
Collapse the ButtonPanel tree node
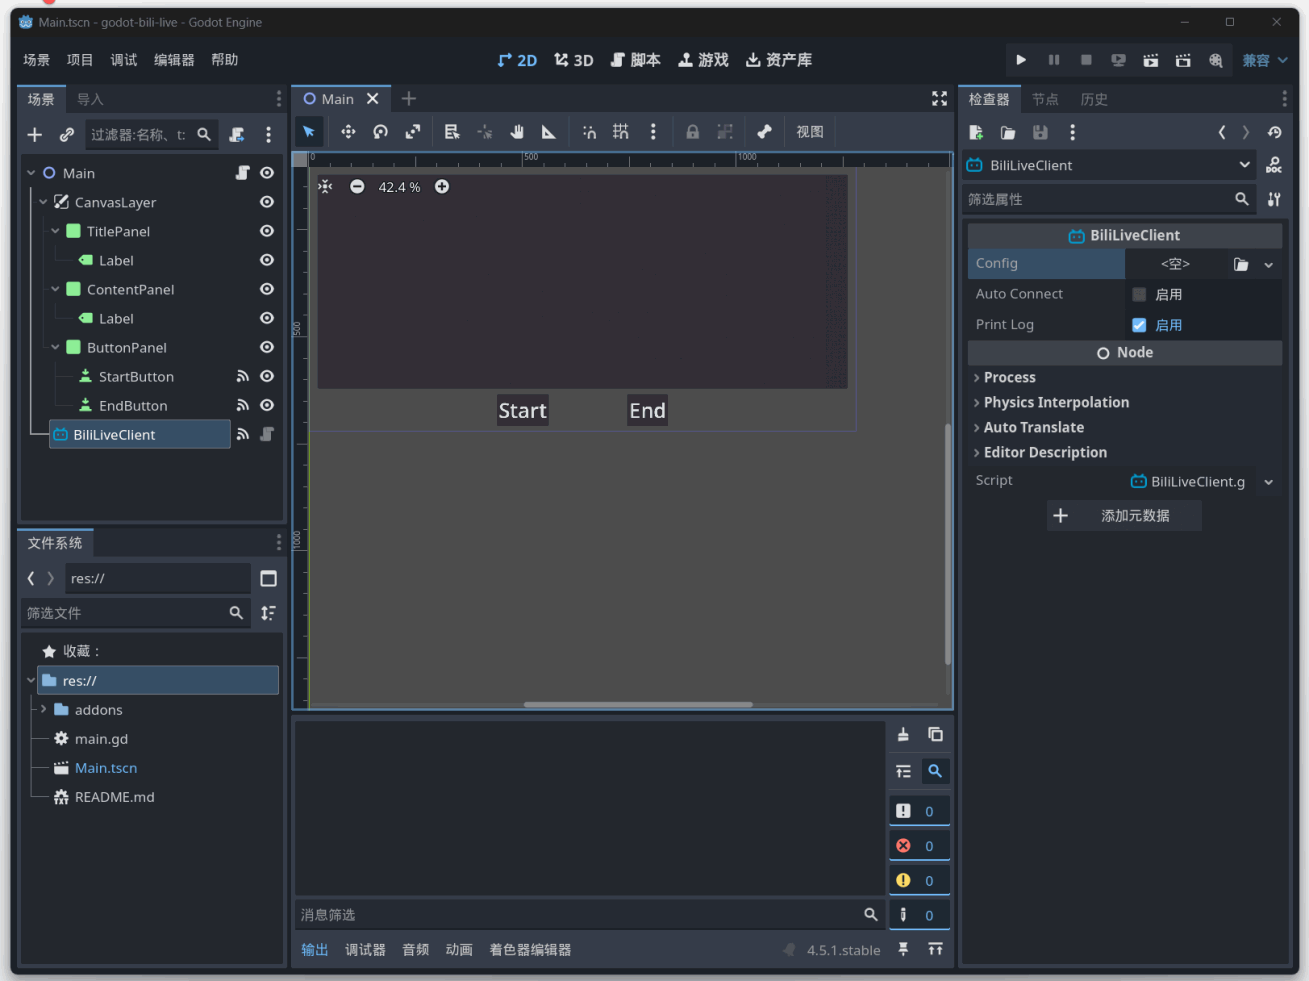click(x=55, y=347)
